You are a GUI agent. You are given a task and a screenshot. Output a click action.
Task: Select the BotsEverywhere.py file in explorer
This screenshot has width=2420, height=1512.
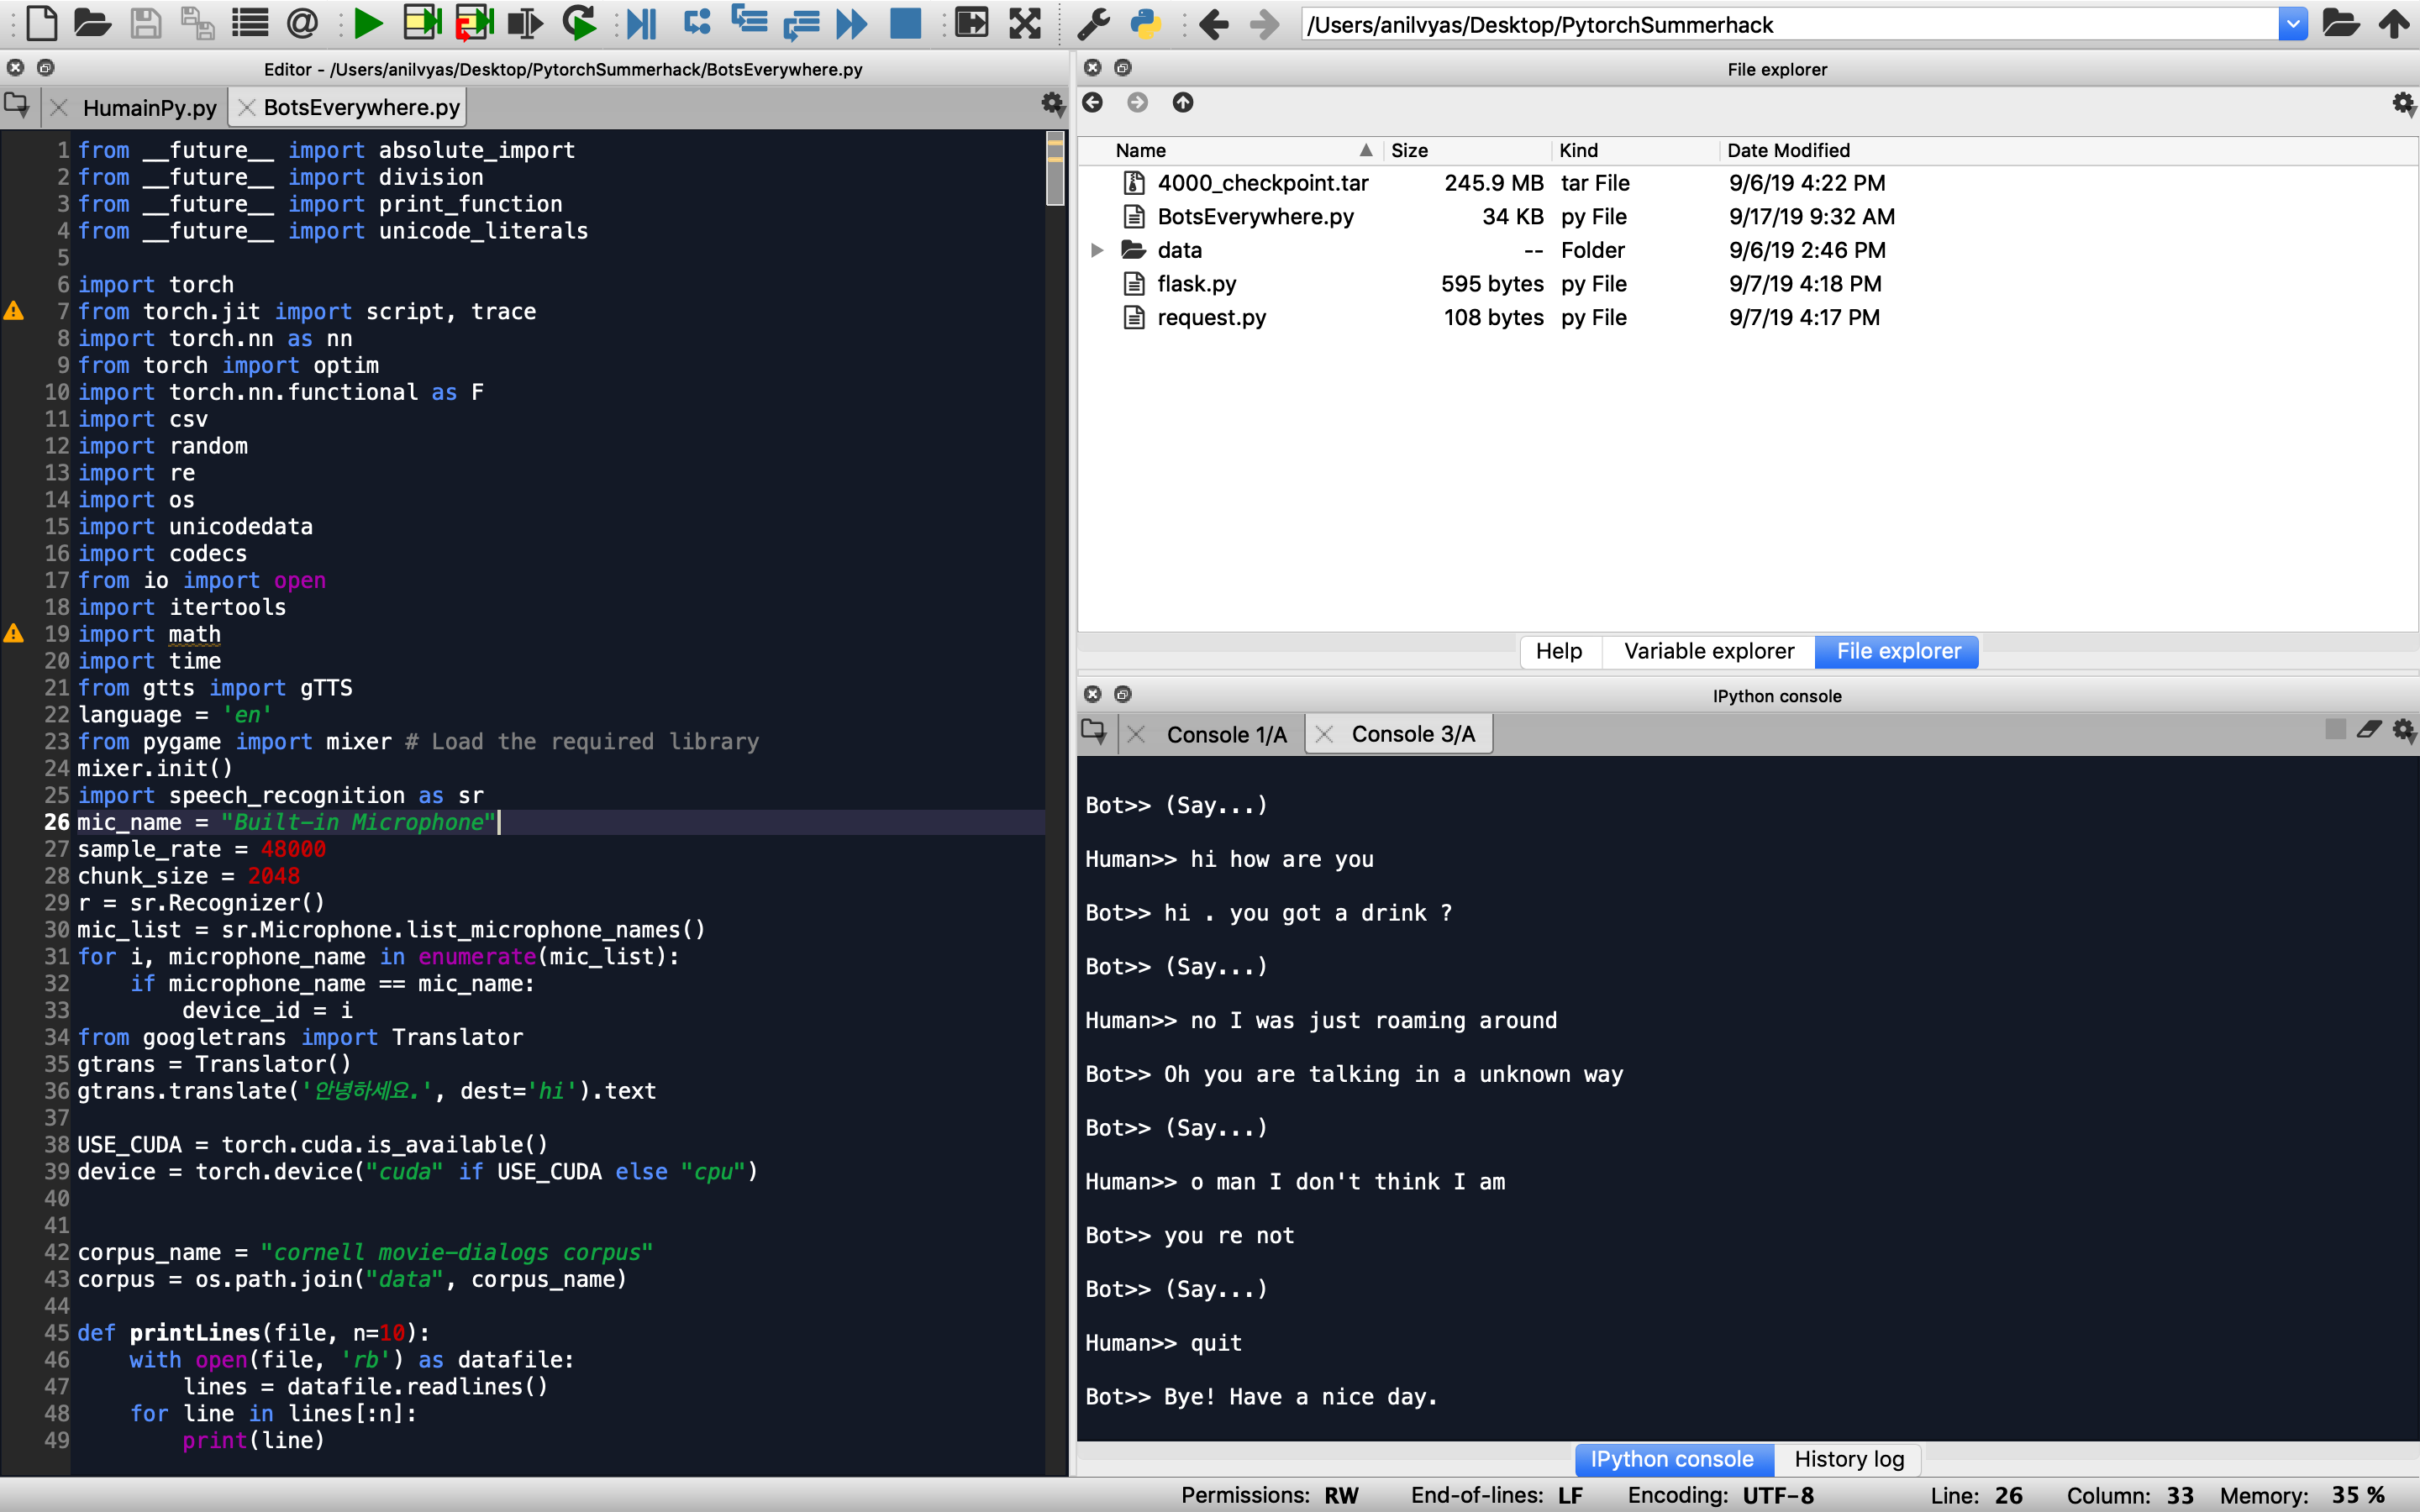(1255, 217)
